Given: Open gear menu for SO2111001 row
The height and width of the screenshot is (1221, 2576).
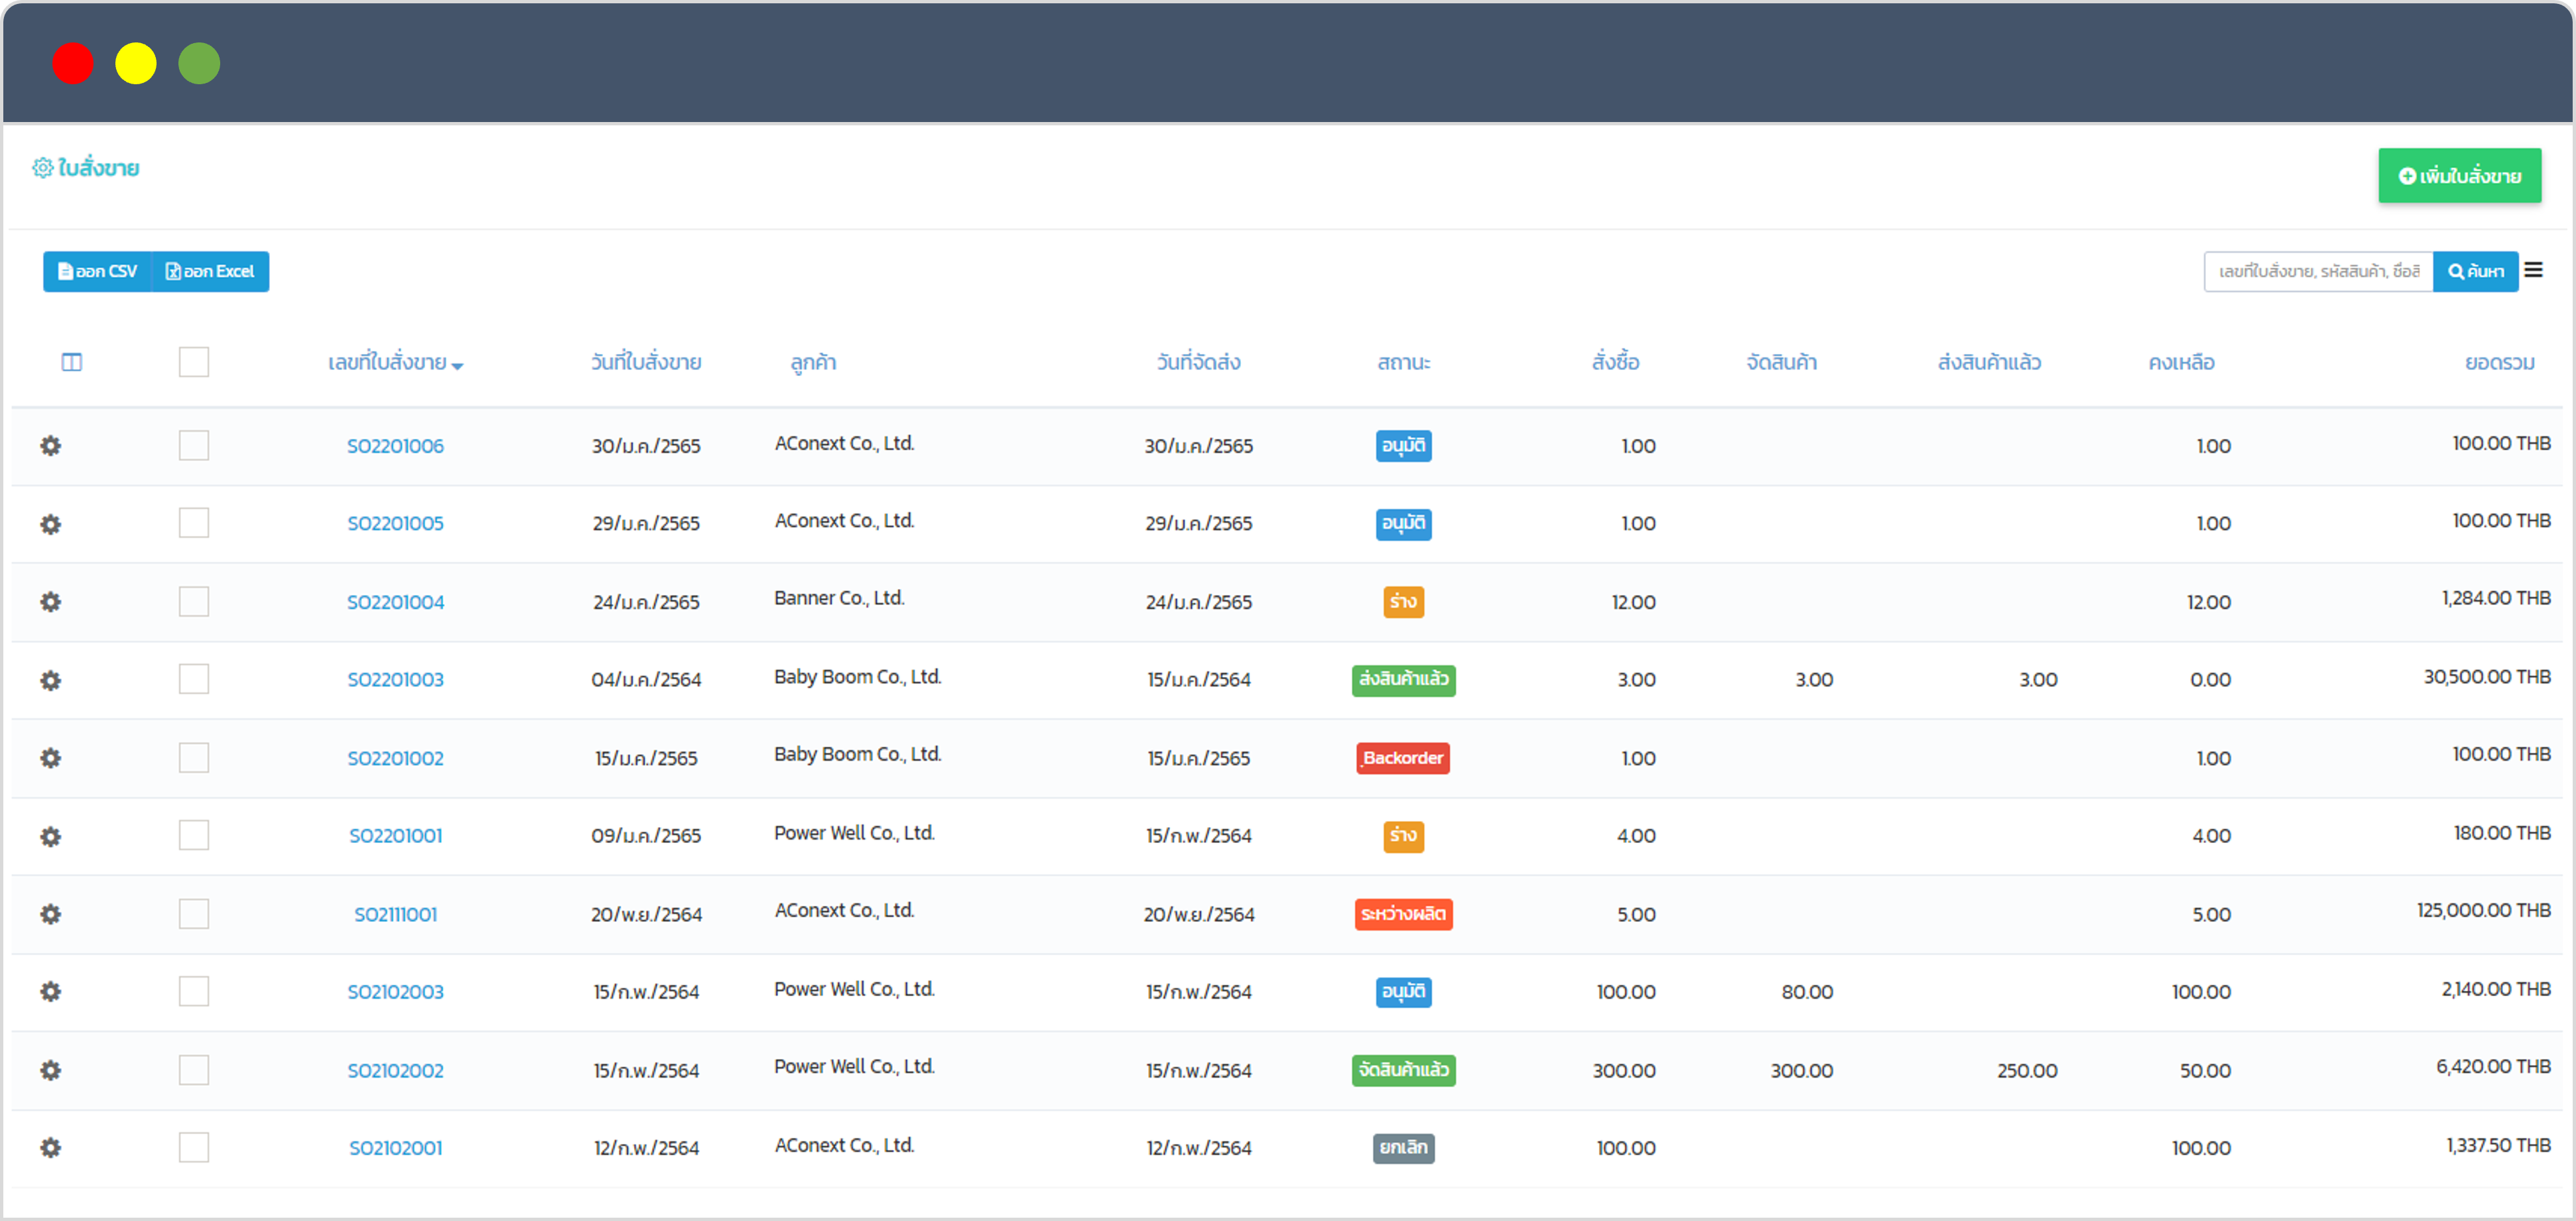Looking at the screenshot, I should (50, 914).
